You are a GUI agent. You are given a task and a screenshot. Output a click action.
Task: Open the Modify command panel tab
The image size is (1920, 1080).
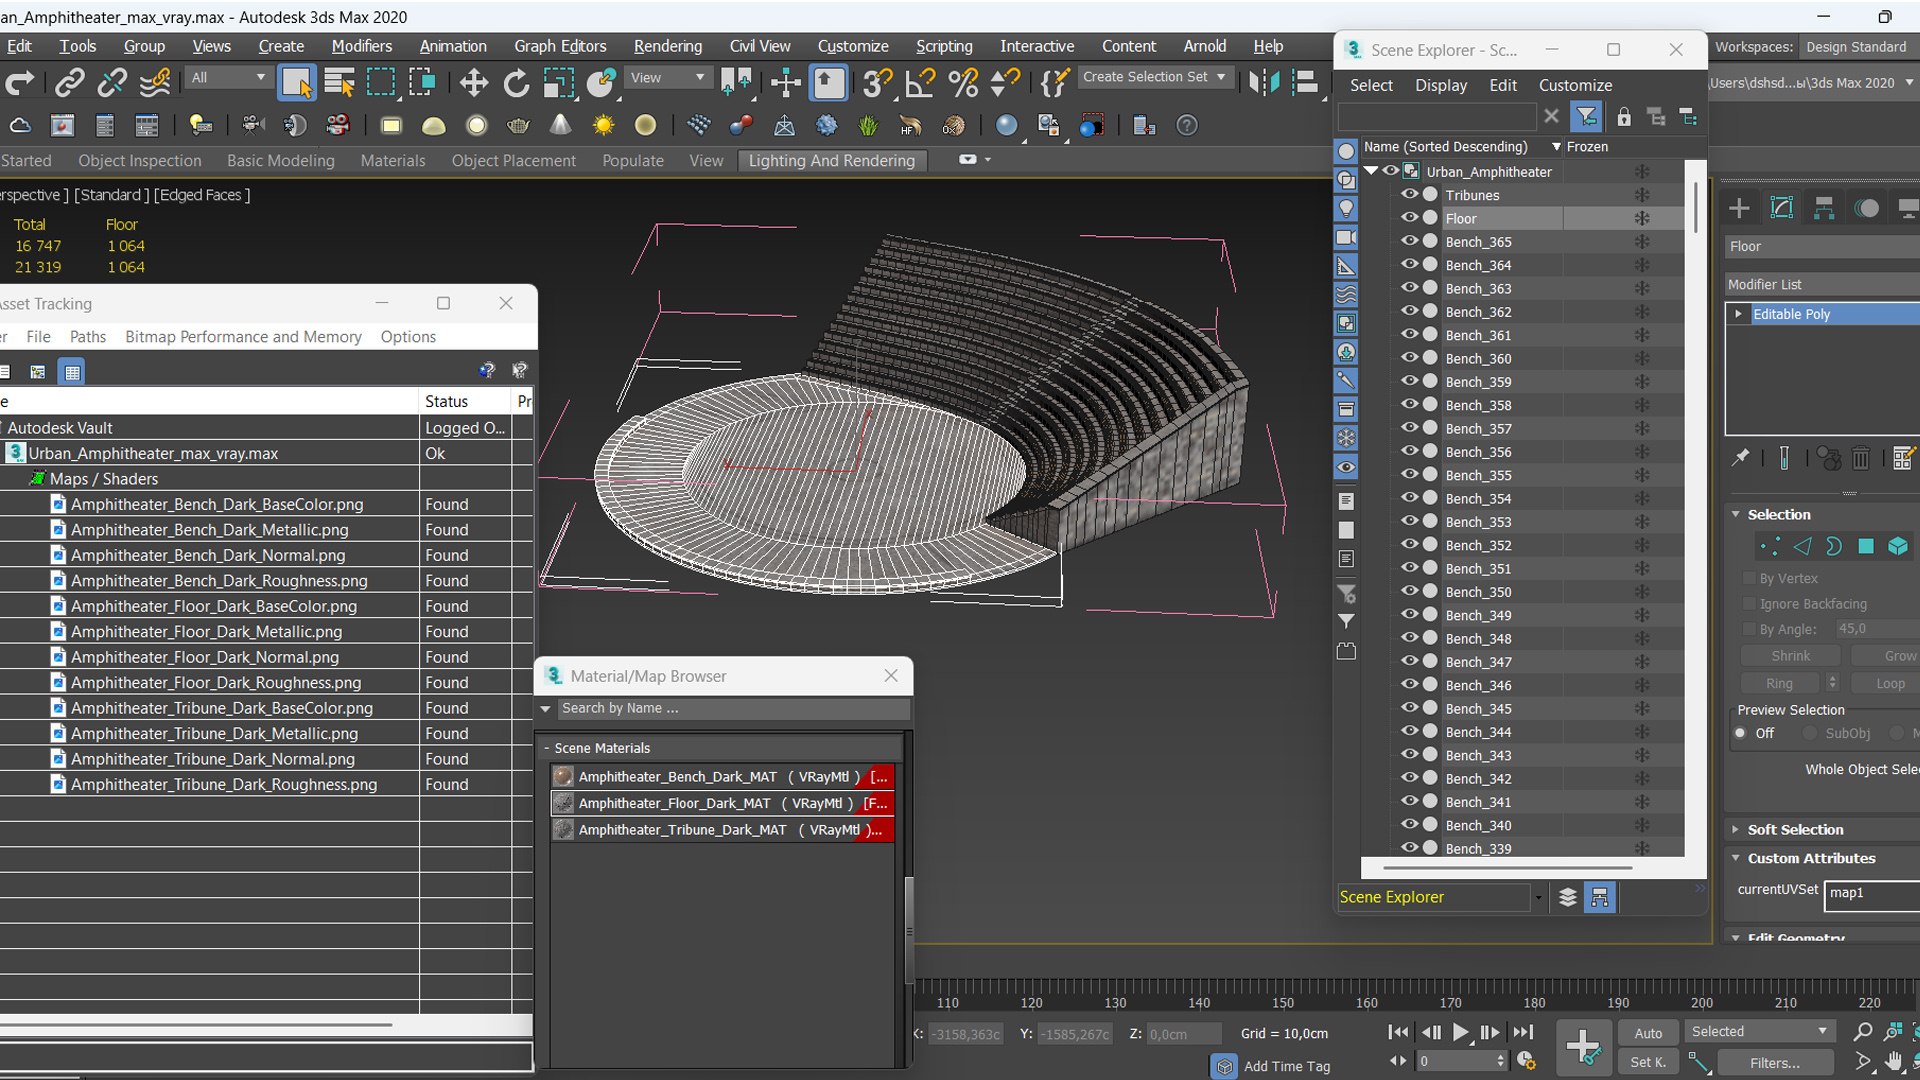point(1782,208)
